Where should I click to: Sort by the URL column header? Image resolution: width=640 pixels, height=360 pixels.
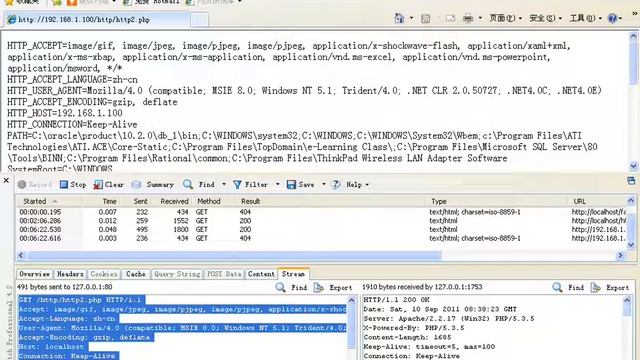tap(598, 201)
